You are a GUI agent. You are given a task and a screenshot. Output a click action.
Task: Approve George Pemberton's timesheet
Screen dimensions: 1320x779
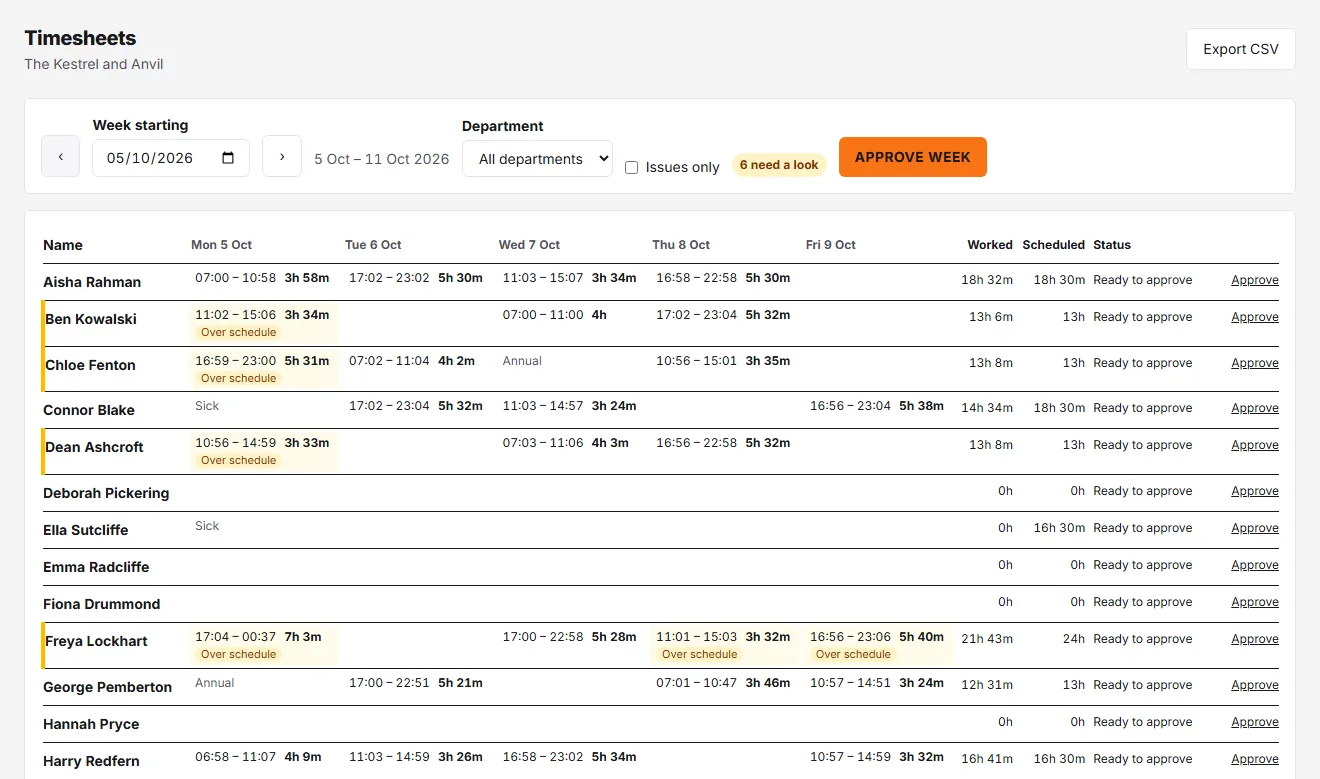(x=1254, y=685)
